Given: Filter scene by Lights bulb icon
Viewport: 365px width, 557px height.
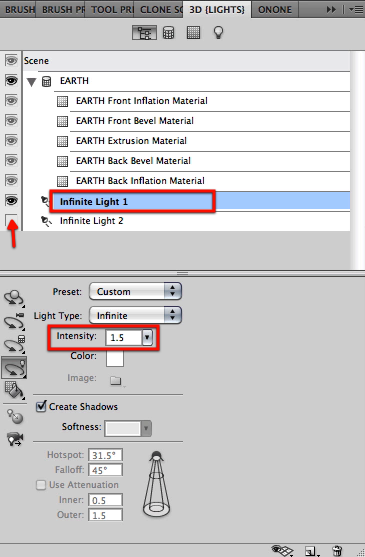Looking at the screenshot, I should pyautogui.click(x=218, y=32).
